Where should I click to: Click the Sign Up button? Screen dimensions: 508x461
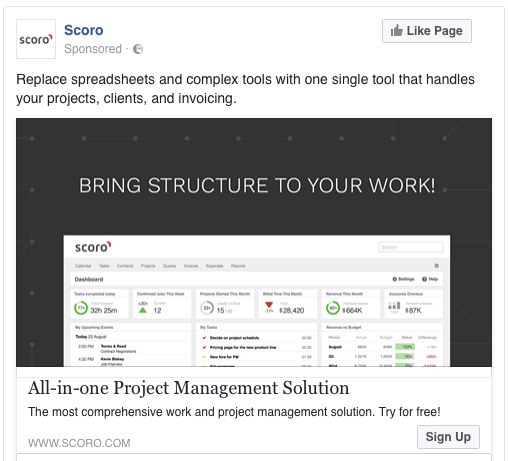[x=448, y=437]
